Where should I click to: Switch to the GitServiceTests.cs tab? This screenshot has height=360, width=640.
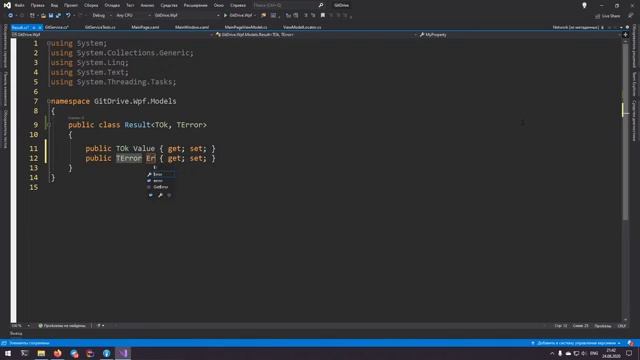(x=100, y=27)
